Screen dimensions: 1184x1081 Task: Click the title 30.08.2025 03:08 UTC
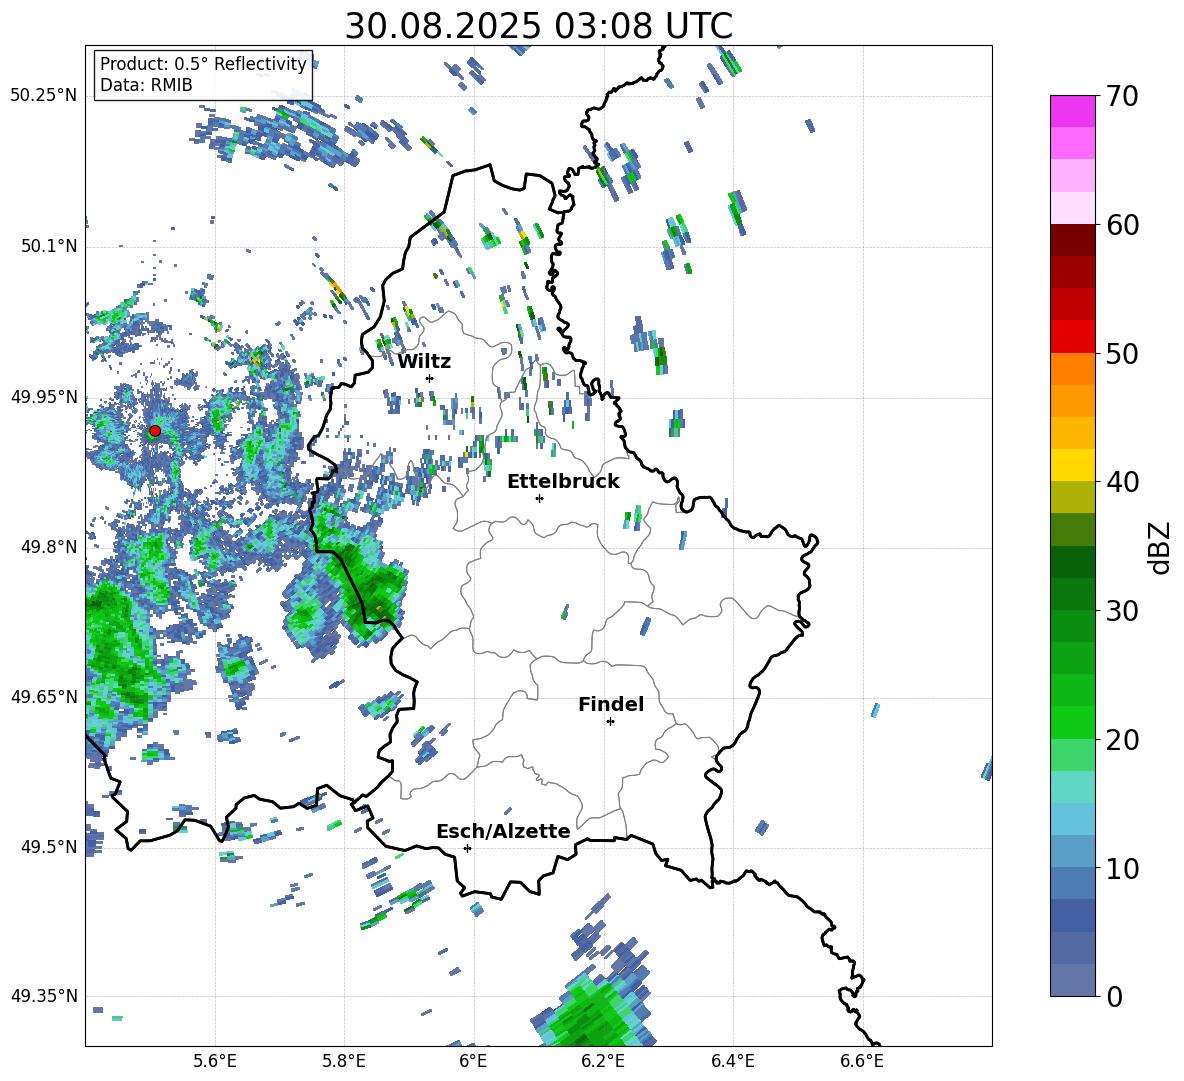538,27
